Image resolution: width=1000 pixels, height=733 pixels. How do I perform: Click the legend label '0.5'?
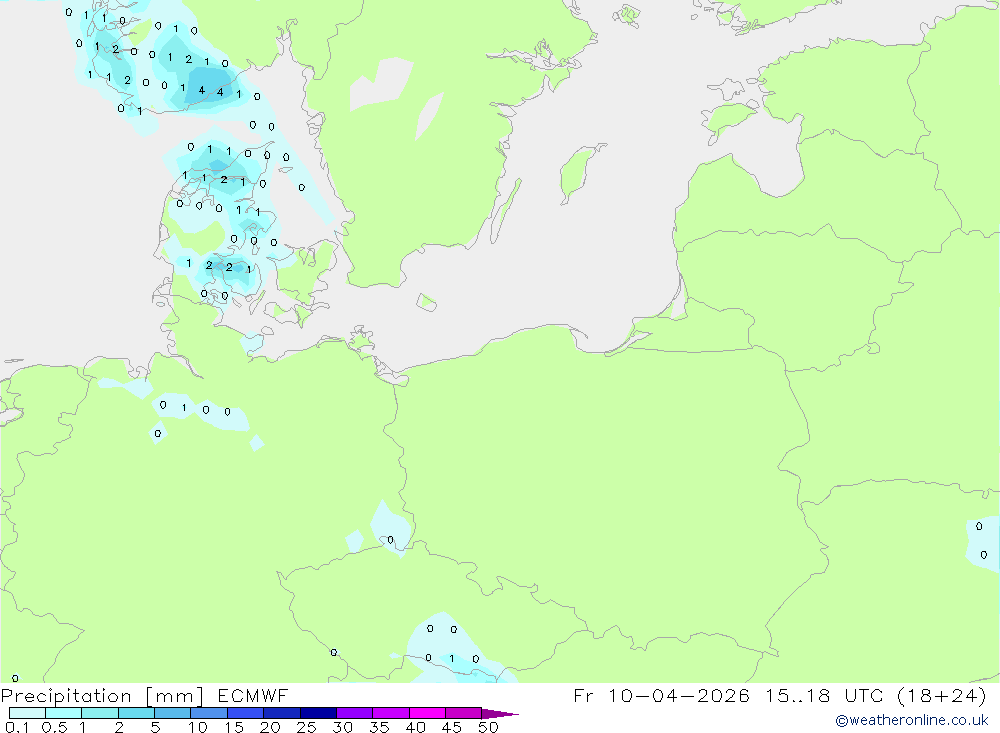54,727
